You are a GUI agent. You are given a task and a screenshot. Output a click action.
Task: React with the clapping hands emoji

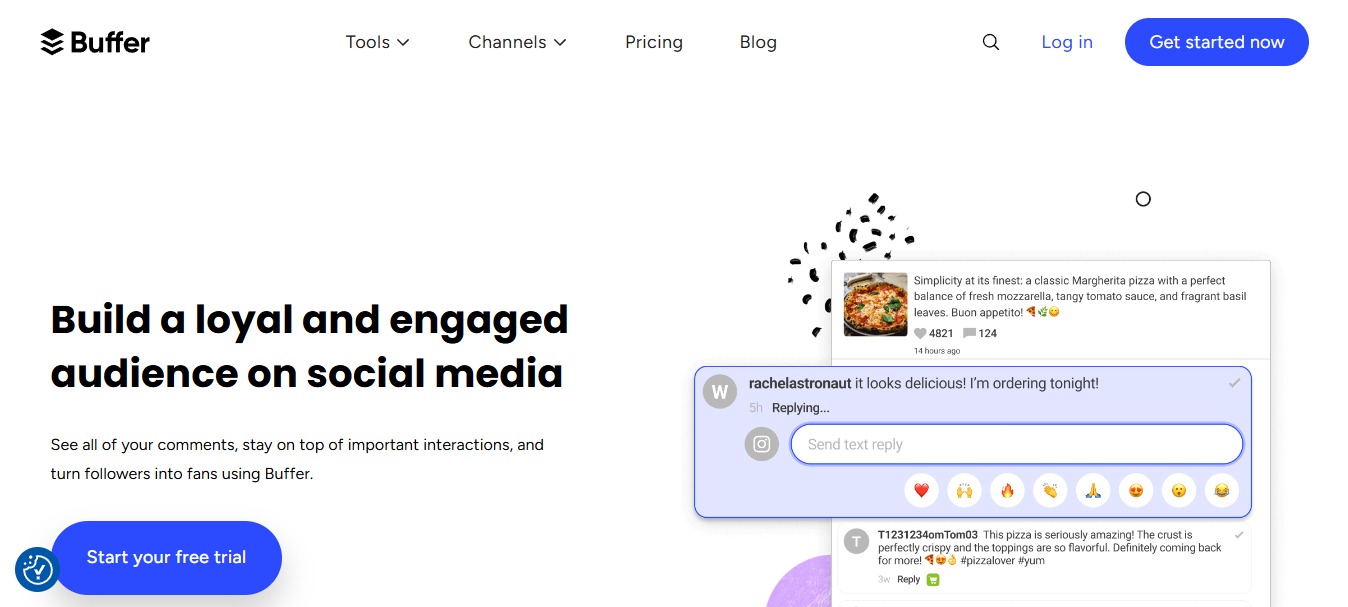pos(1050,490)
